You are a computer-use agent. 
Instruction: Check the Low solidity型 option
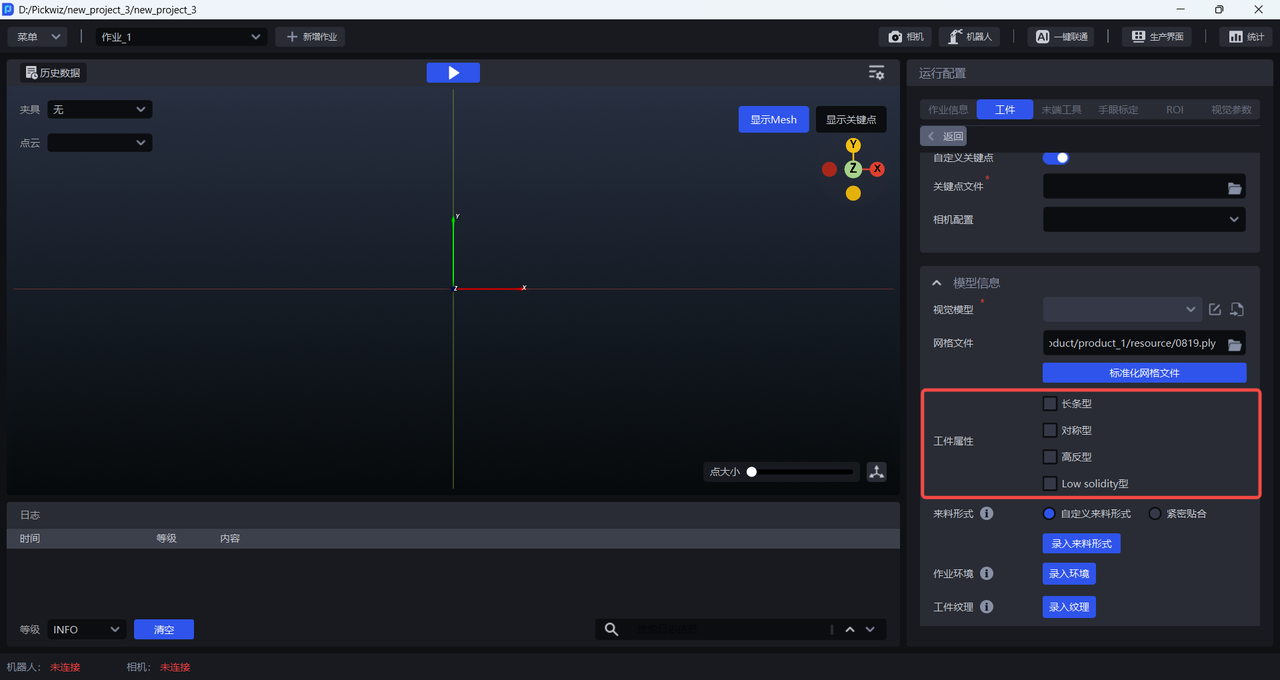coord(1050,484)
